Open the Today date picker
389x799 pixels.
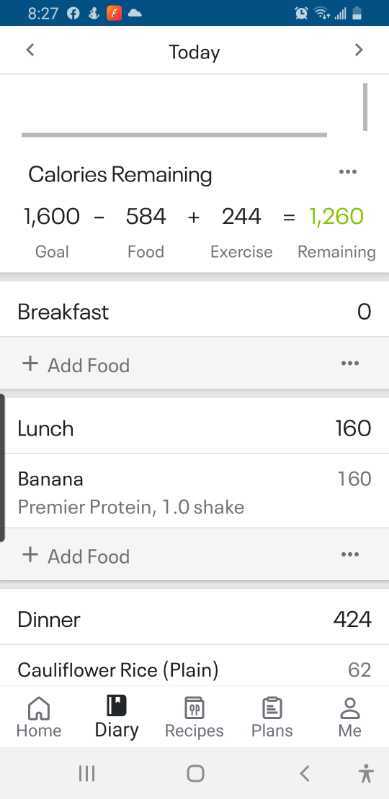tap(194, 52)
